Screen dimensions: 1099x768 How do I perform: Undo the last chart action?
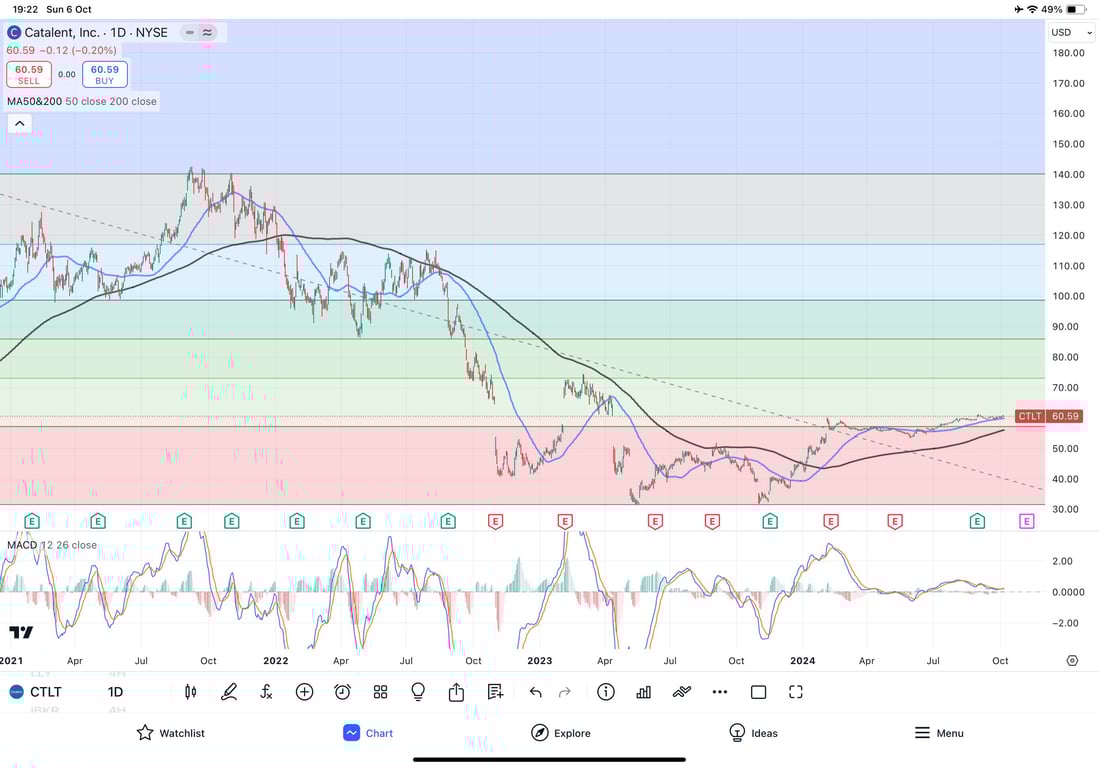pyautogui.click(x=535, y=692)
